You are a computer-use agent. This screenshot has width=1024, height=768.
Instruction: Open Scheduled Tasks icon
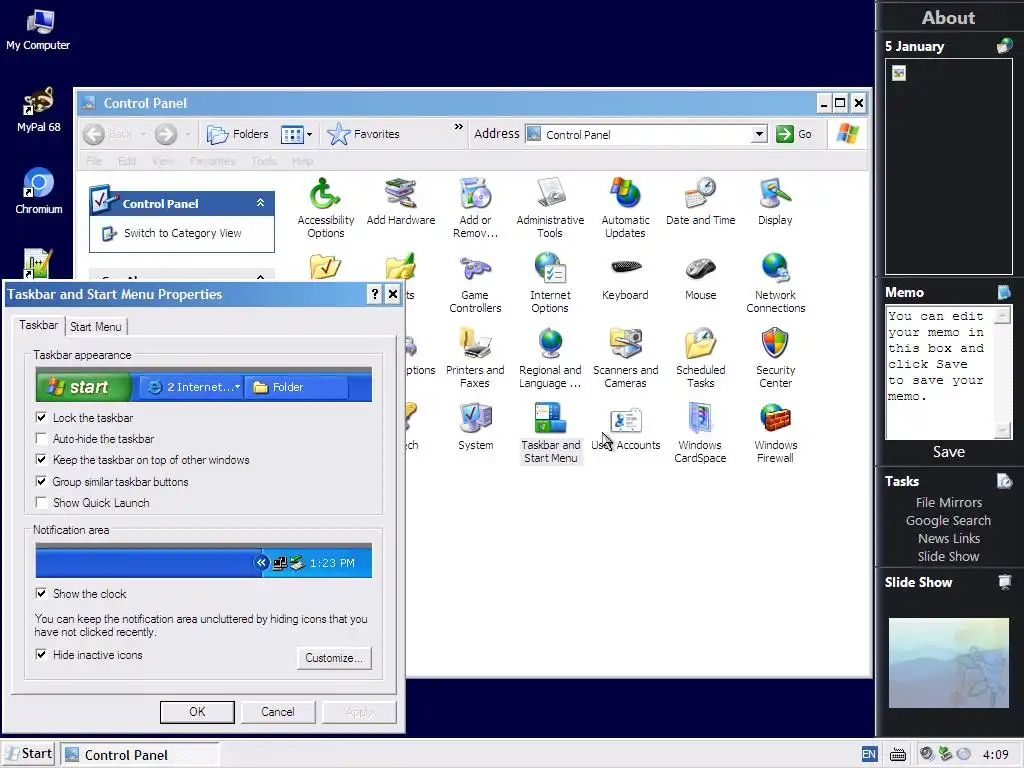point(700,358)
